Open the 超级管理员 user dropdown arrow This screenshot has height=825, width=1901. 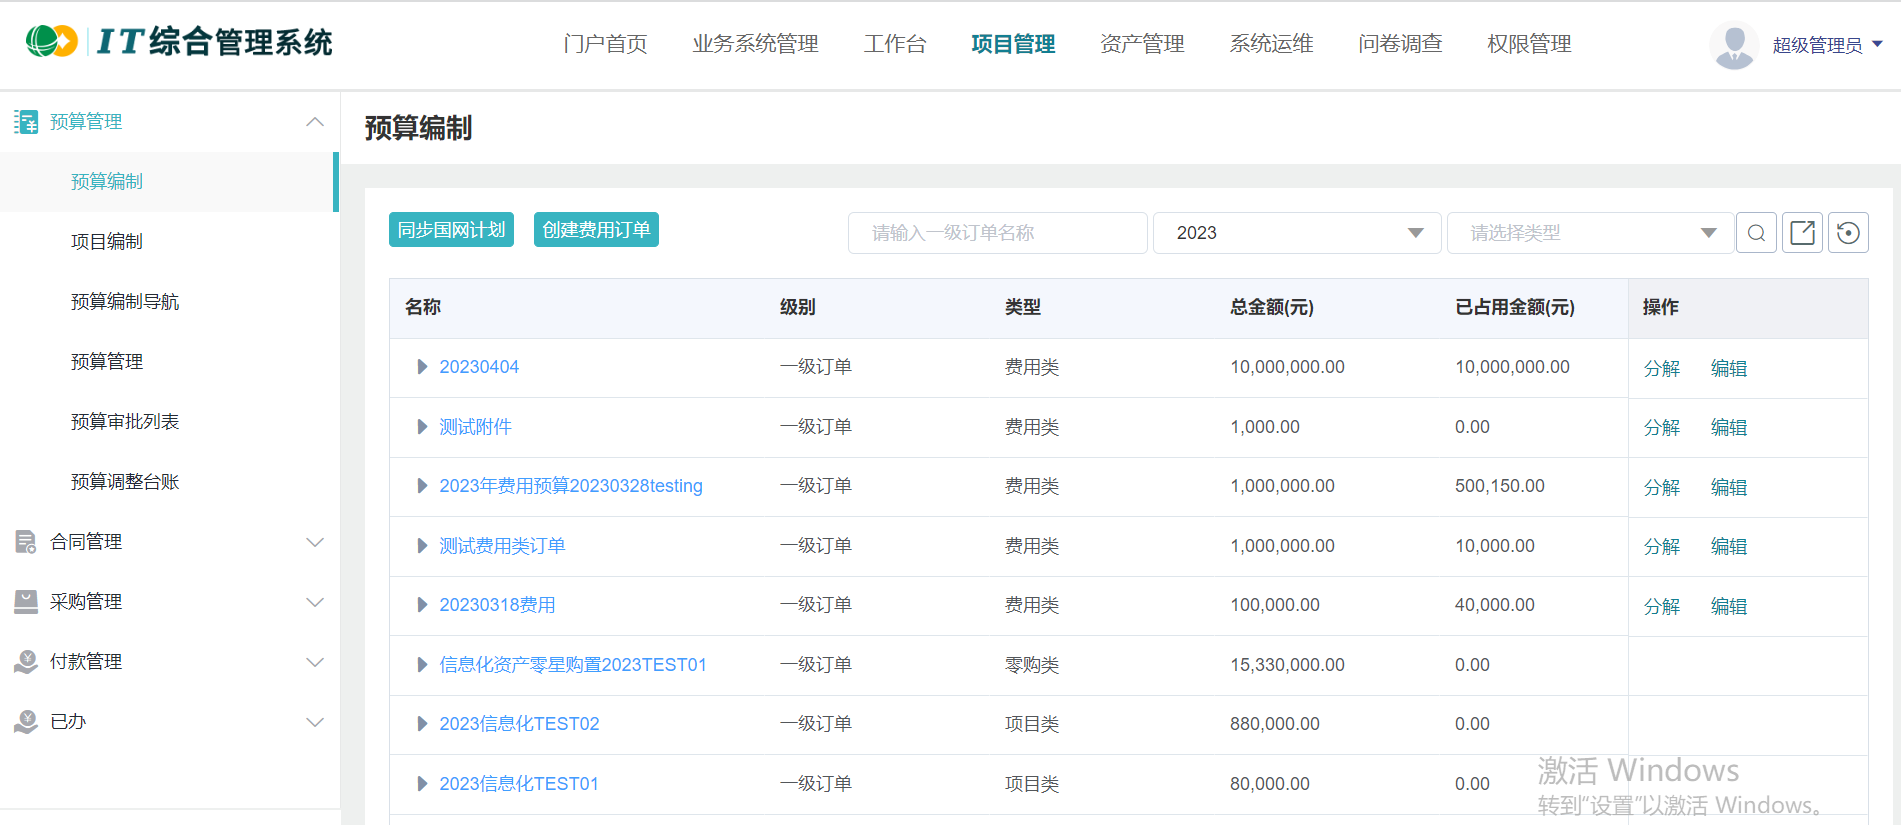[1877, 44]
